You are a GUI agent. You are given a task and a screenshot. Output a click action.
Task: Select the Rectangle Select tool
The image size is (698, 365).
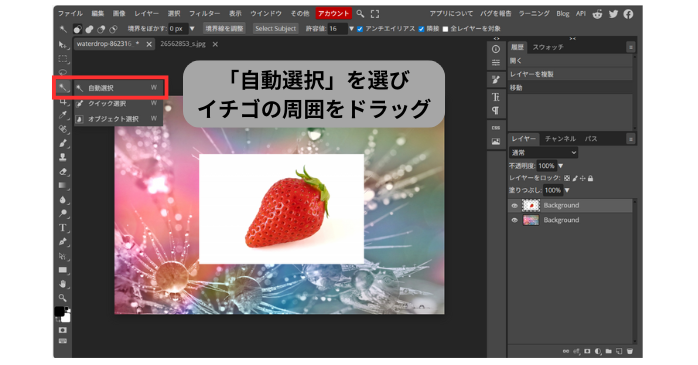63,59
